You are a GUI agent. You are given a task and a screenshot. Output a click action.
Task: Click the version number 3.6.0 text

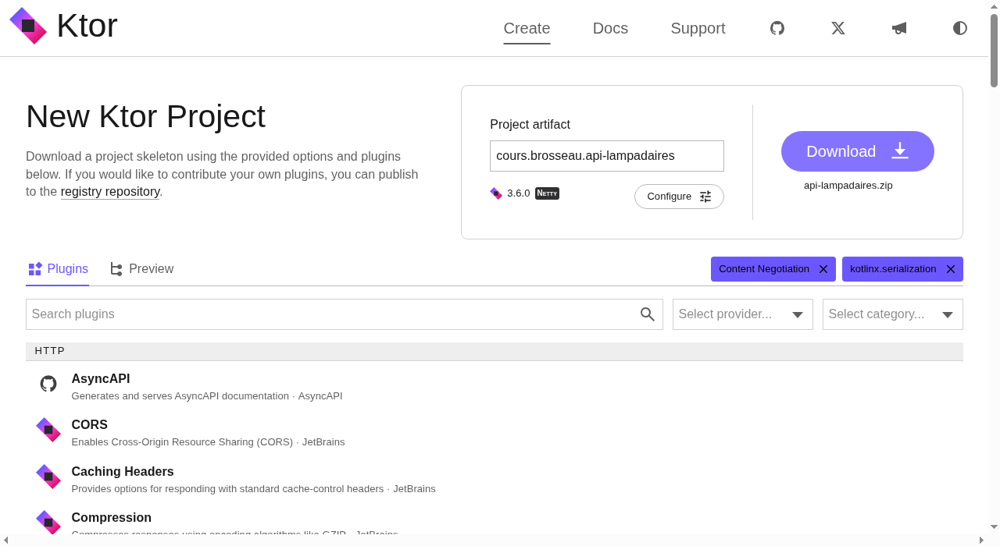518,193
